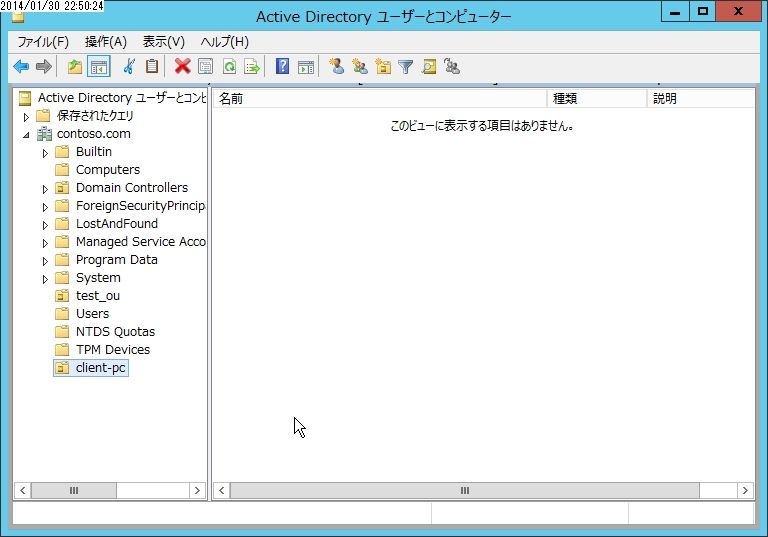
Task: Expand the ForeignSecurityPrincipals node
Action: (x=45, y=207)
